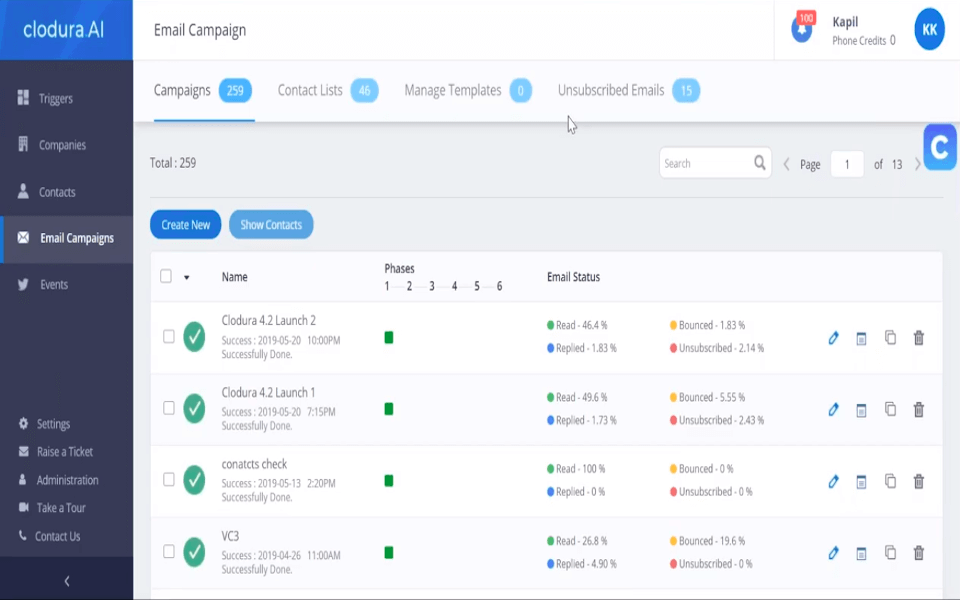Click the green phase 1 square for Clodura 4.2 Launch 2
The width and height of the screenshot is (960, 600).
(389, 337)
